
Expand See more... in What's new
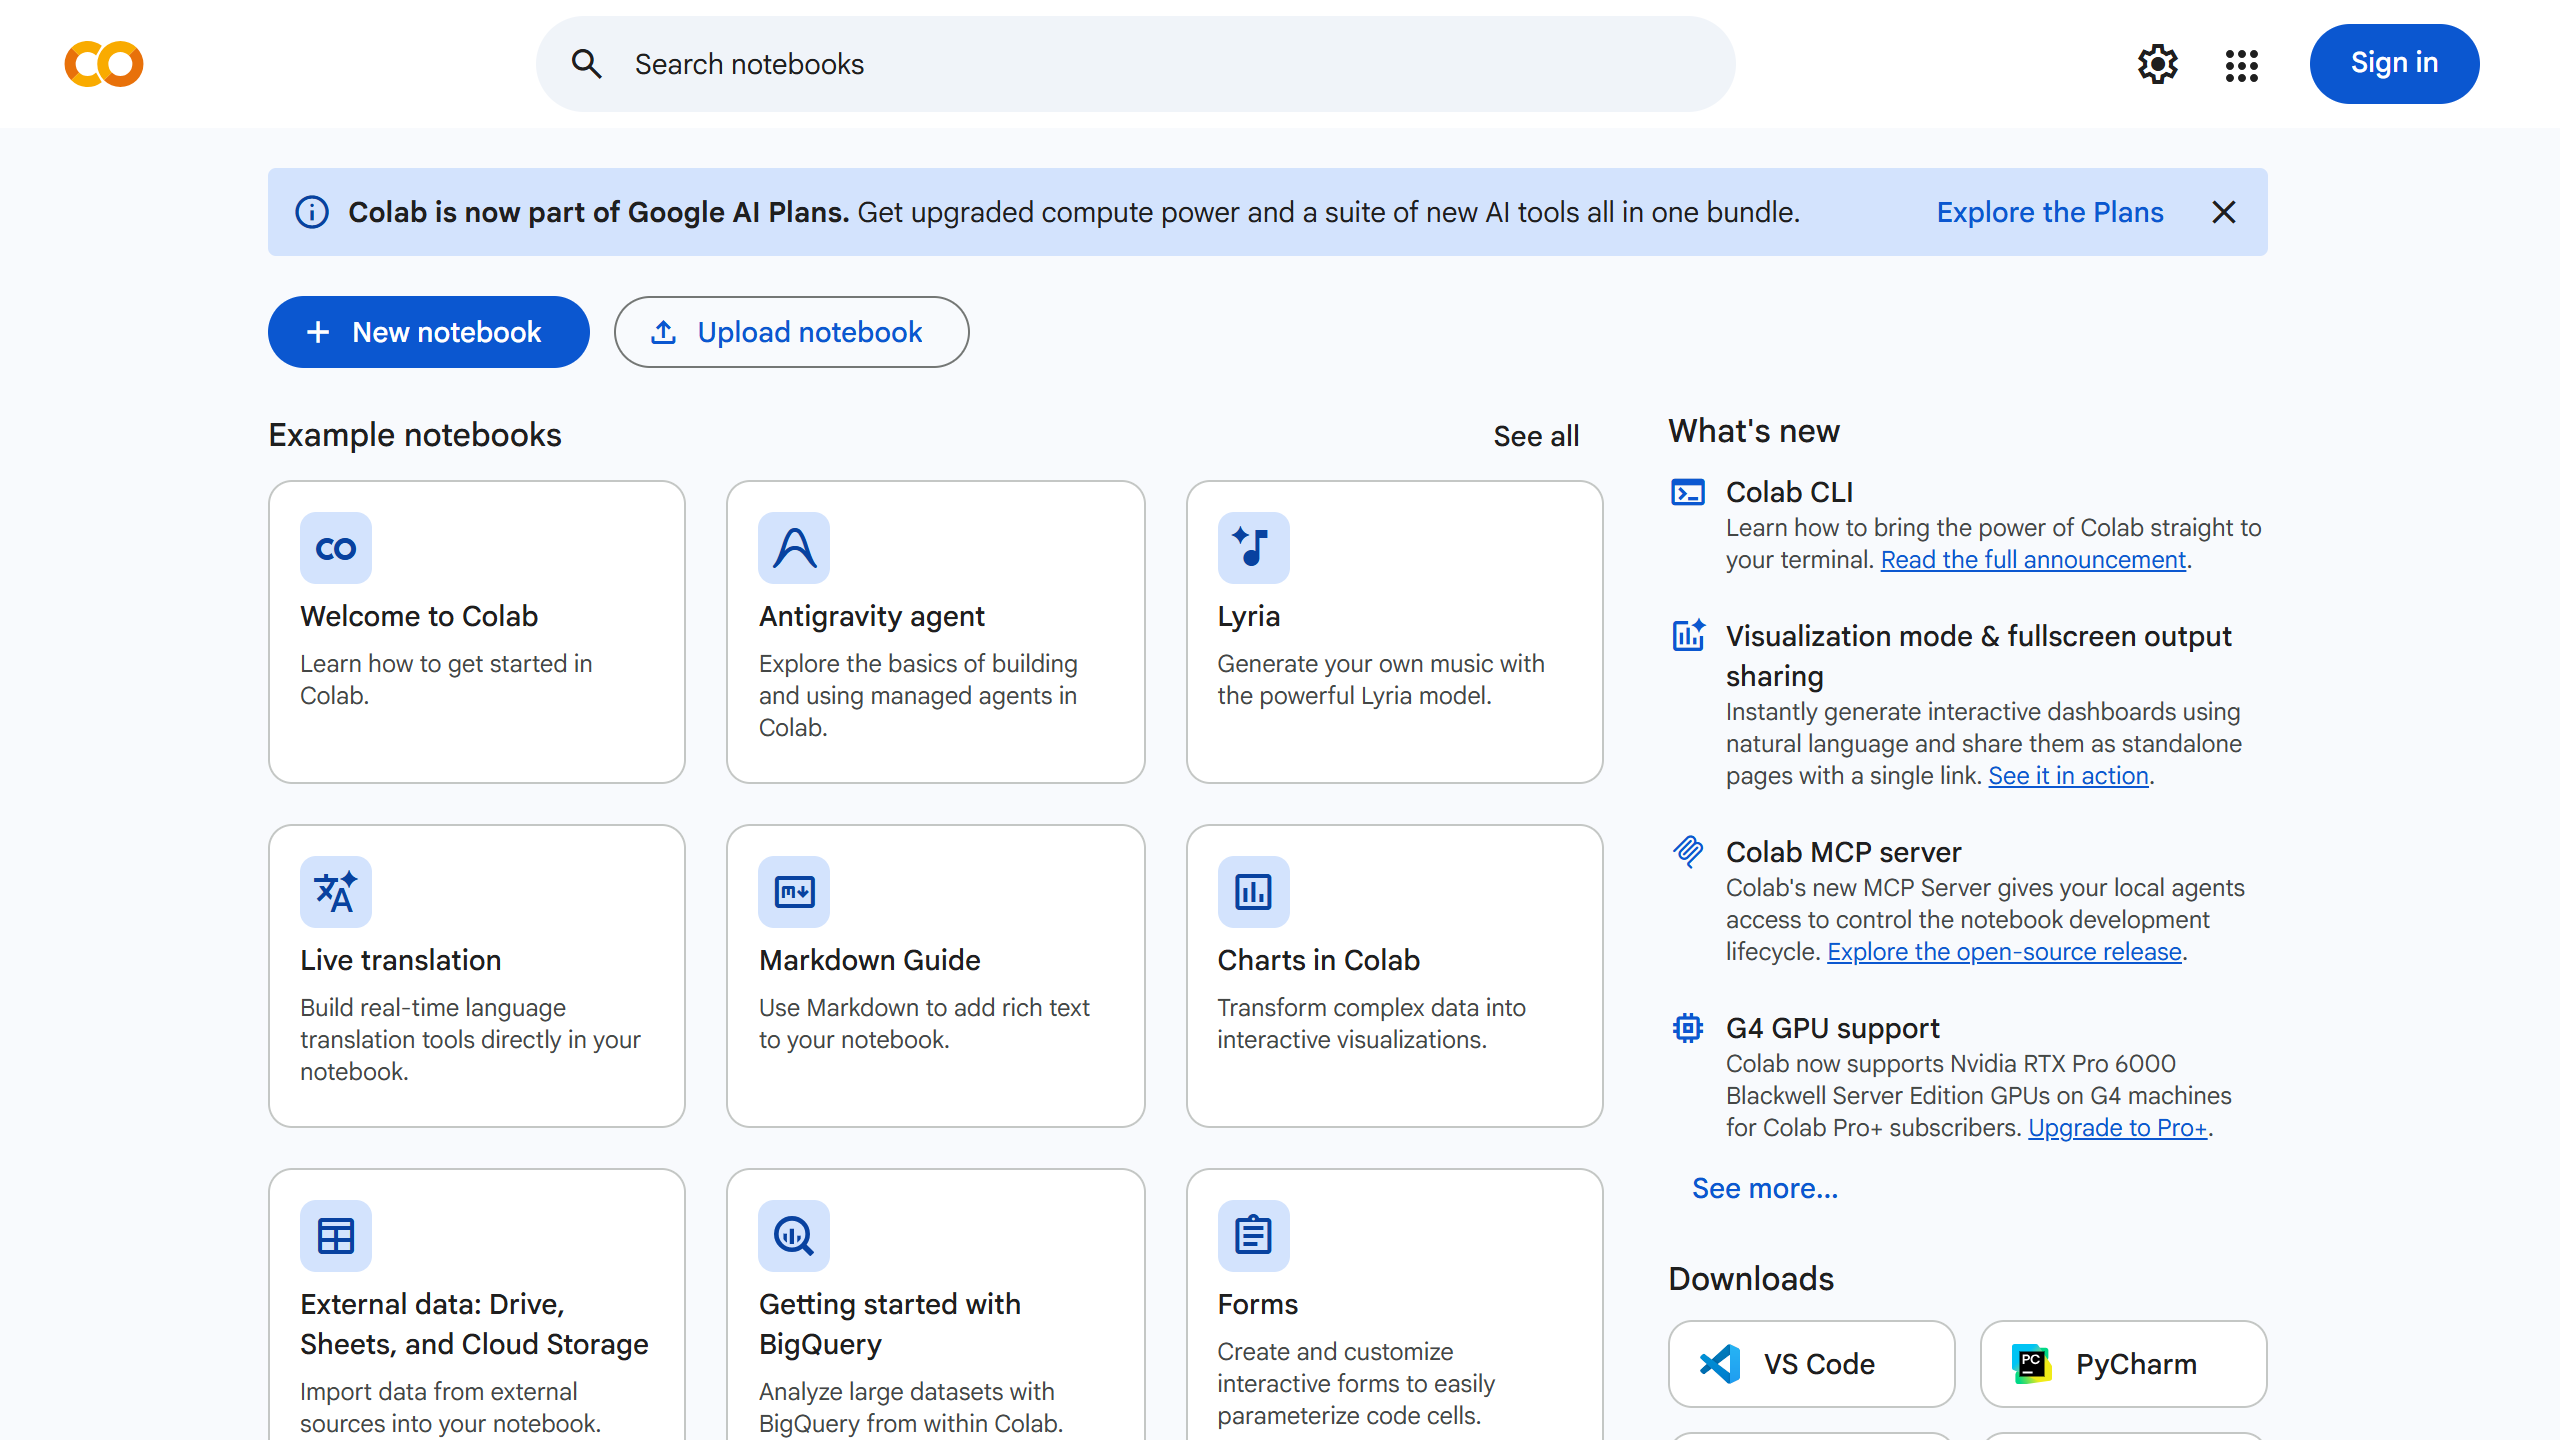coord(1765,1188)
